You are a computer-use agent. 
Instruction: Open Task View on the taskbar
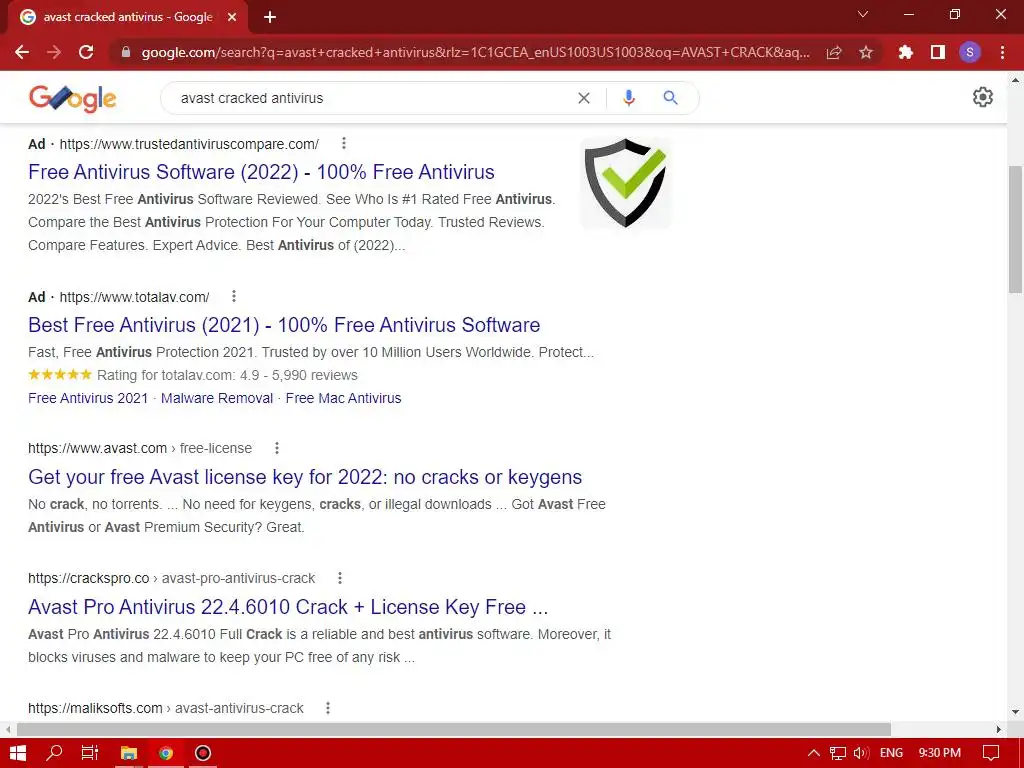coord(90,753)
